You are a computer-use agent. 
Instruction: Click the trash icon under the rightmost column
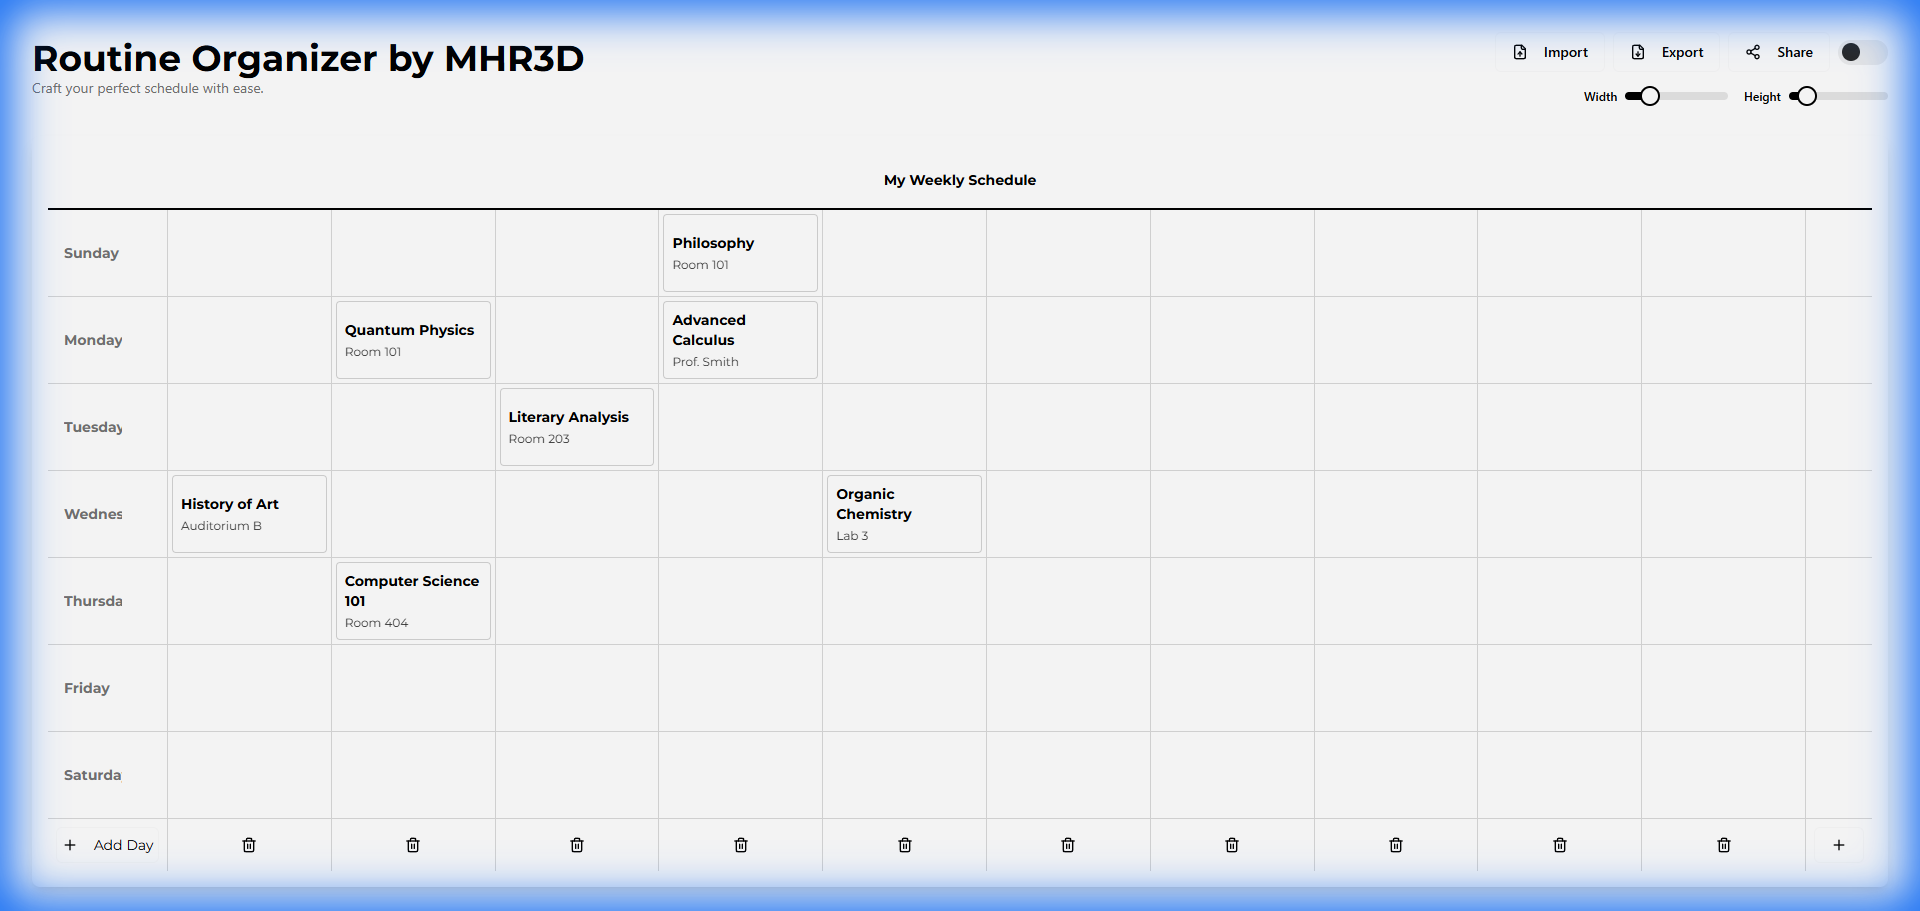(x=1723, y=845)
